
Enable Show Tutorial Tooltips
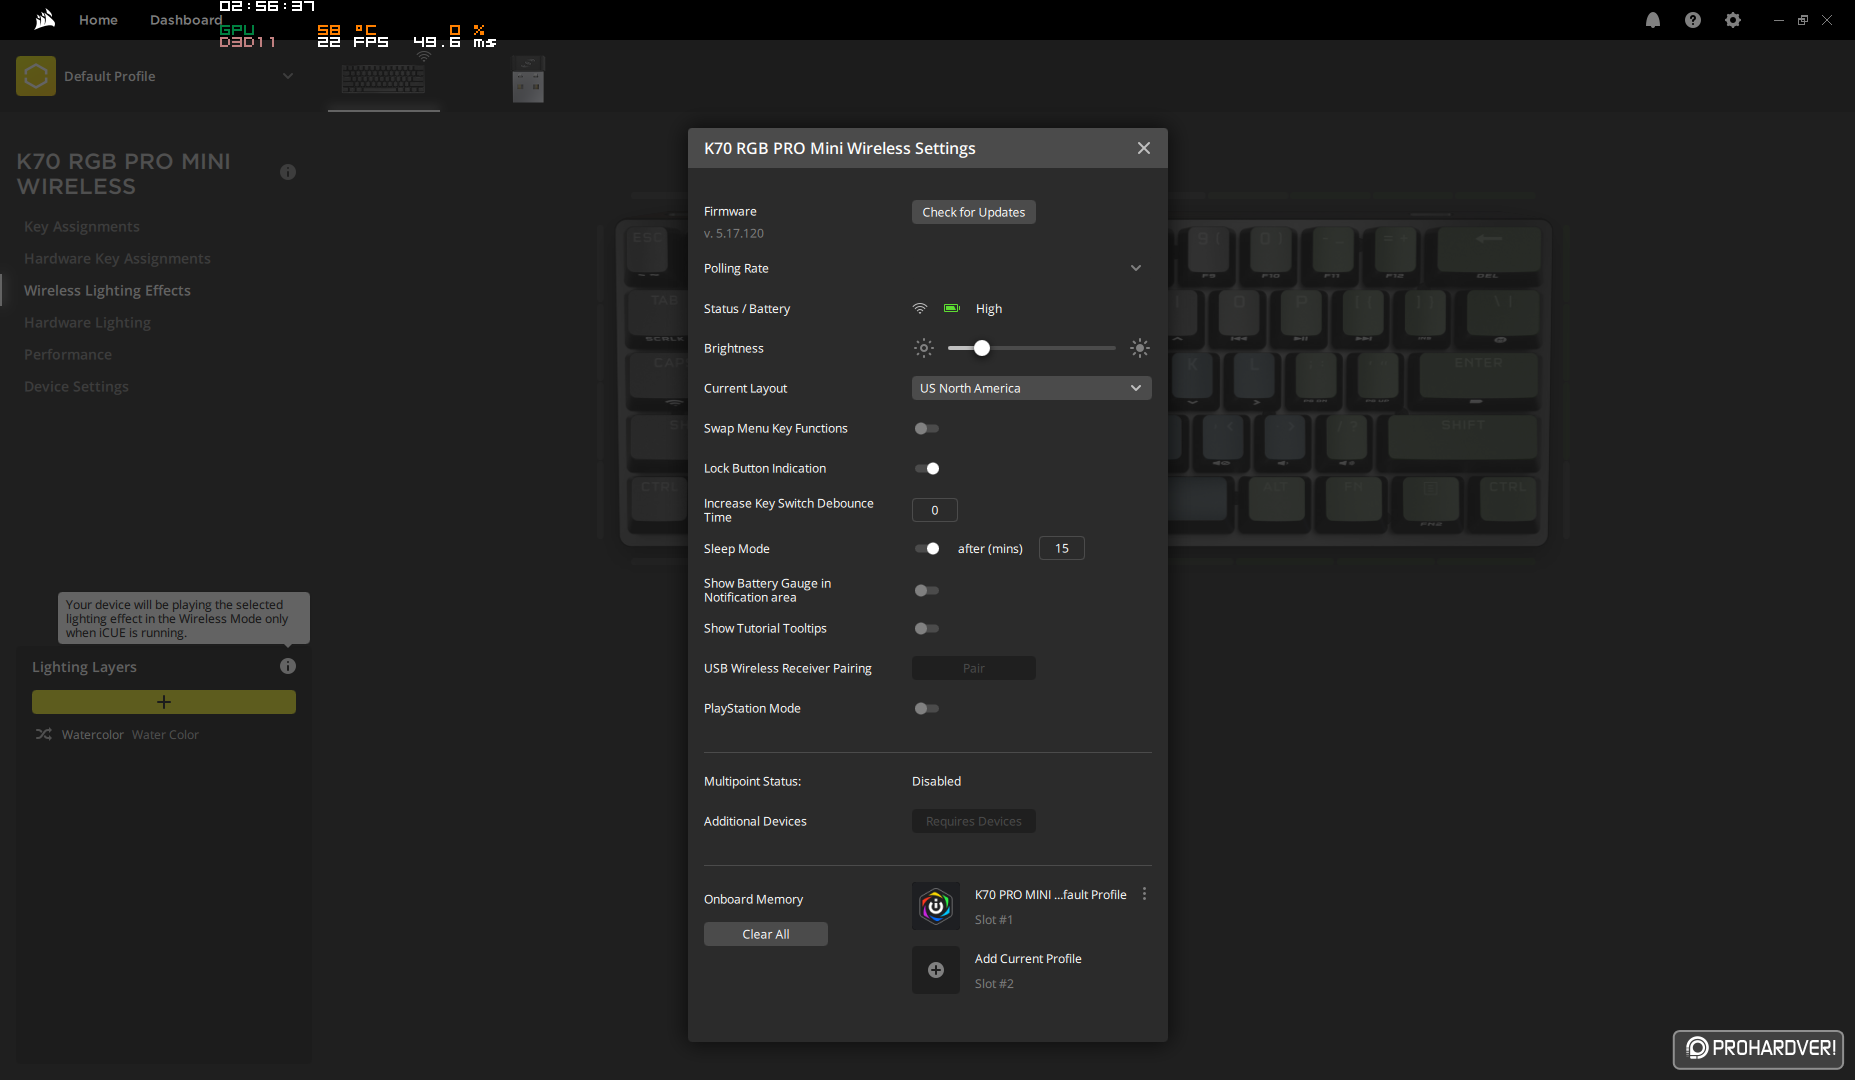coord(927,628)
